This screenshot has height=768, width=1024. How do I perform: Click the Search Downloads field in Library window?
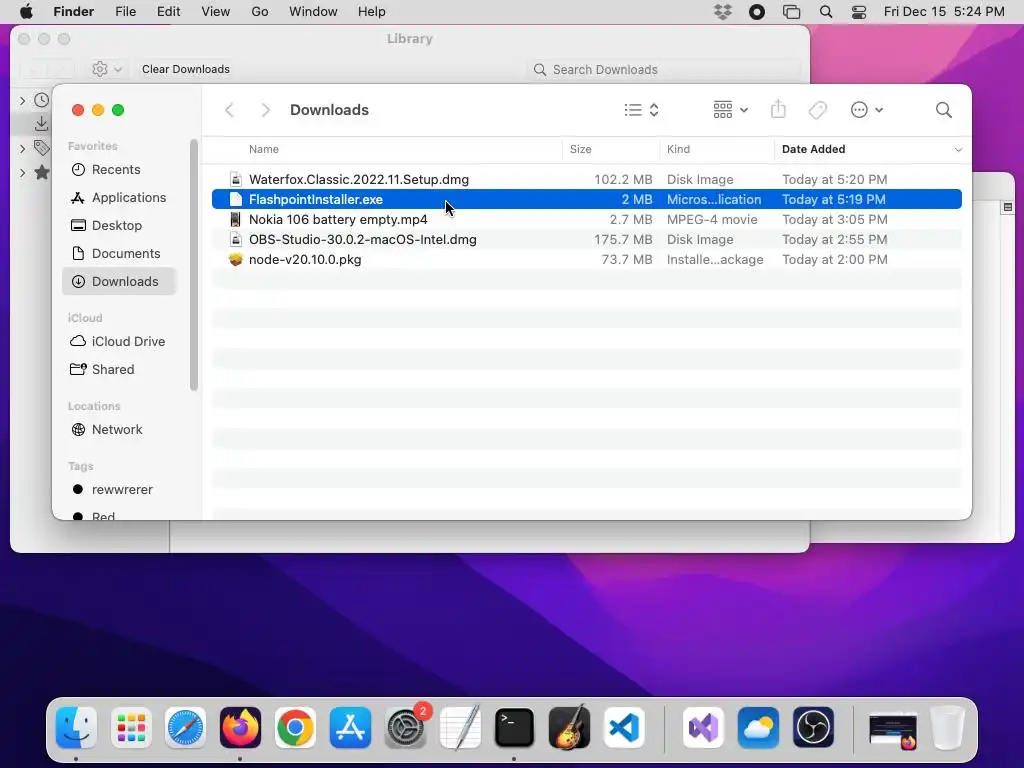click(x=664, y=69)
